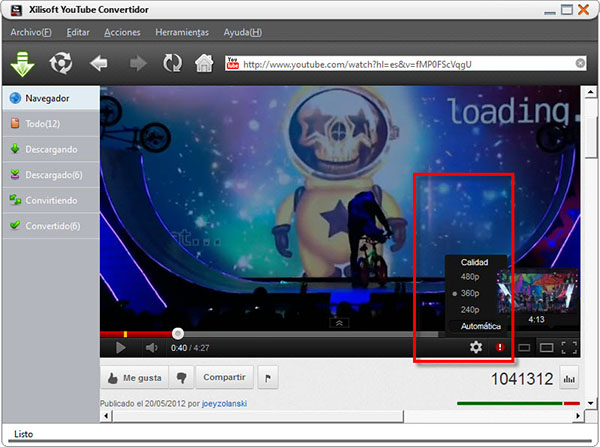Enter fullscreen with the fullscreen icon

click(x=569, y=347)
